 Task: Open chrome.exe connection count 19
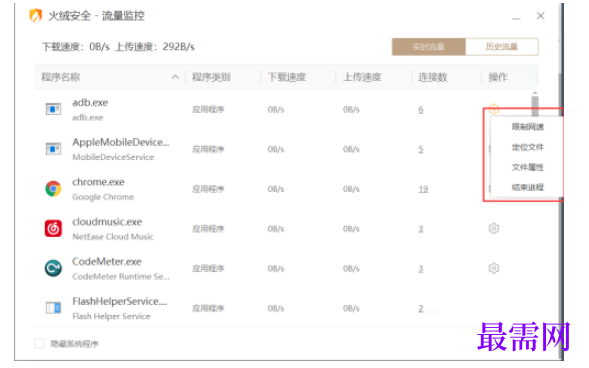(x=423, y=189)
